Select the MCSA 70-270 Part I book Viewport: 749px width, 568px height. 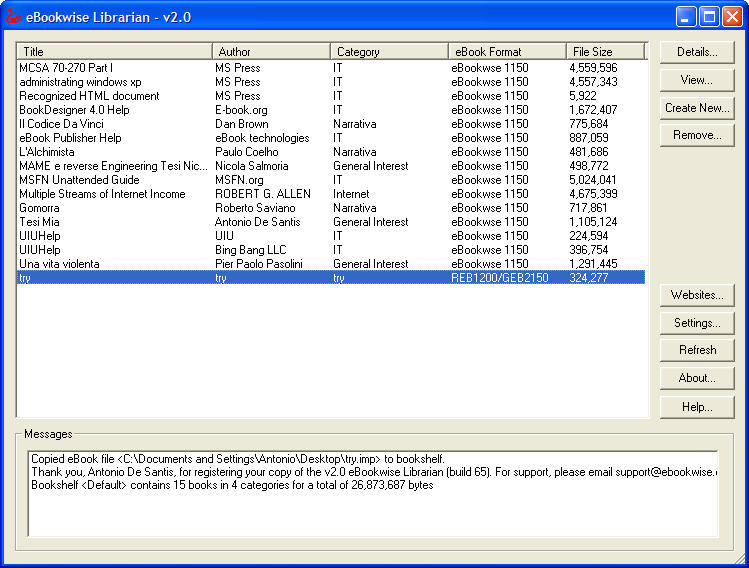click(66, 68)
